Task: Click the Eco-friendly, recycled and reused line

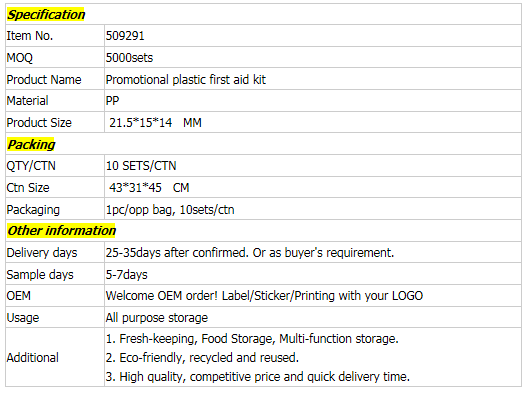Action: [x=202, y=358]
